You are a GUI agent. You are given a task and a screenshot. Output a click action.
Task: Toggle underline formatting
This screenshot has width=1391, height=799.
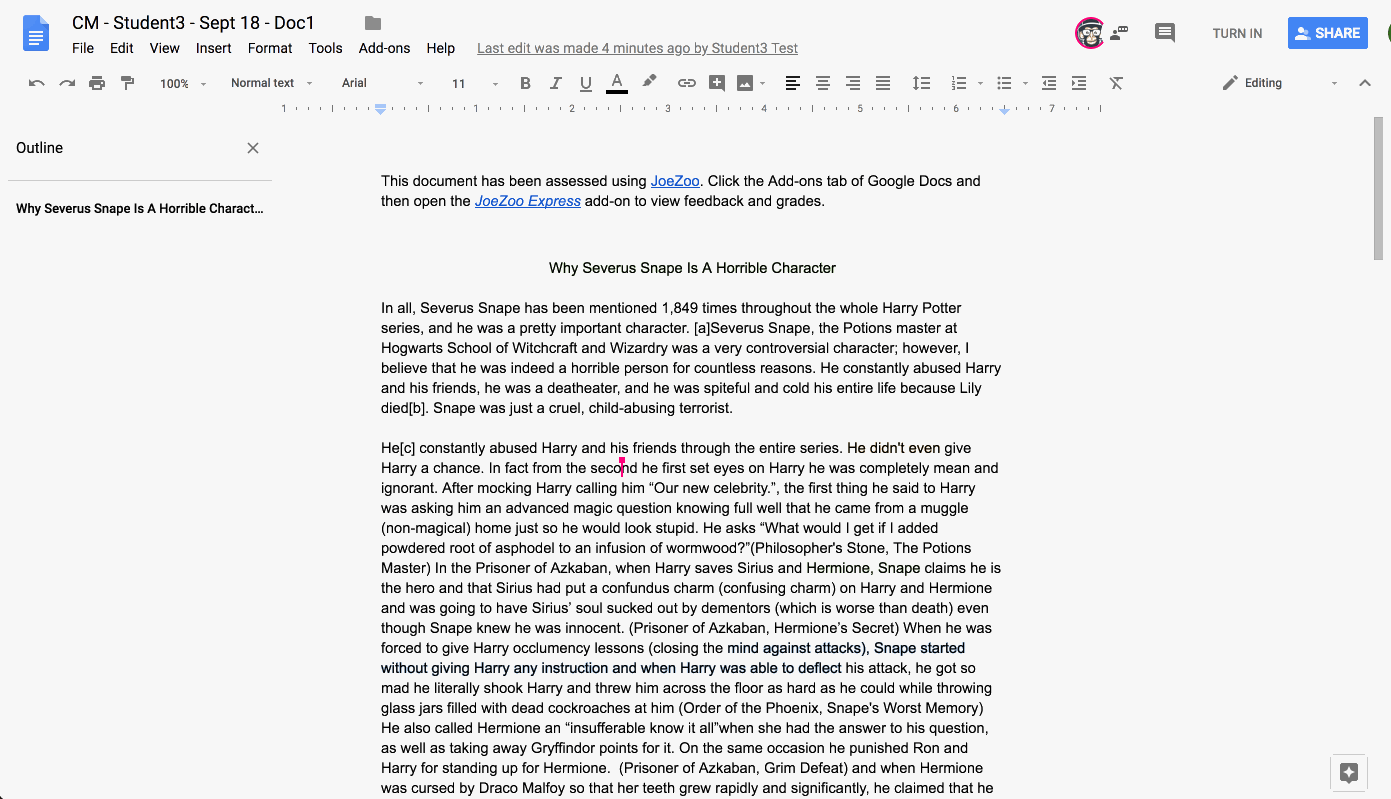click(x=586, y=83)
